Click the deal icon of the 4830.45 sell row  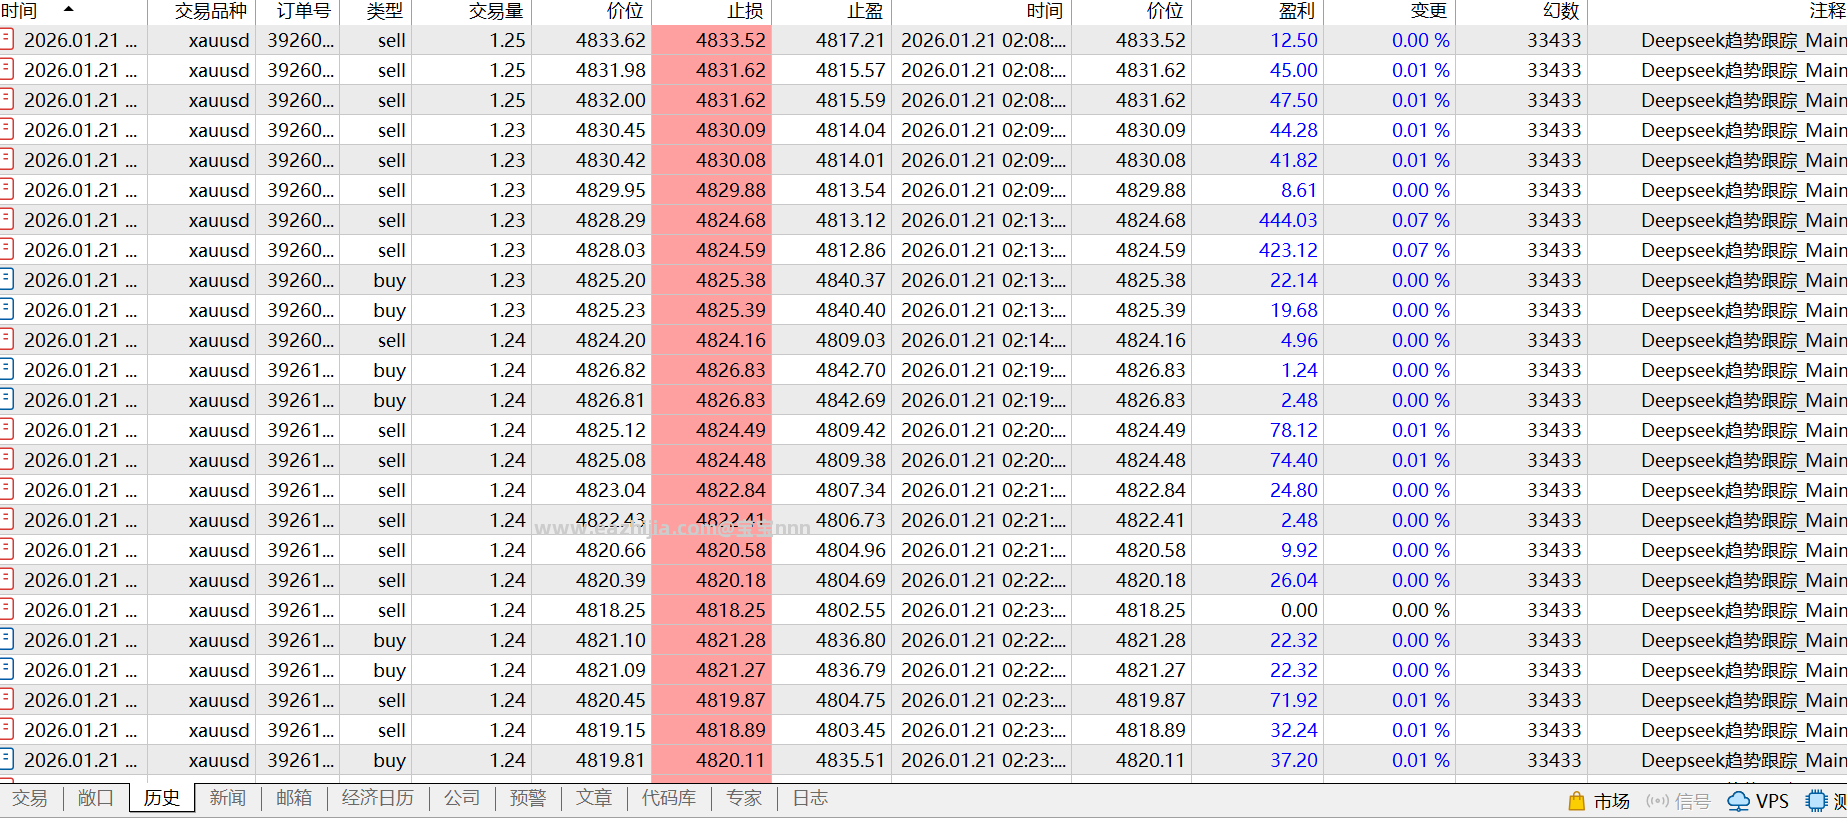6,130
